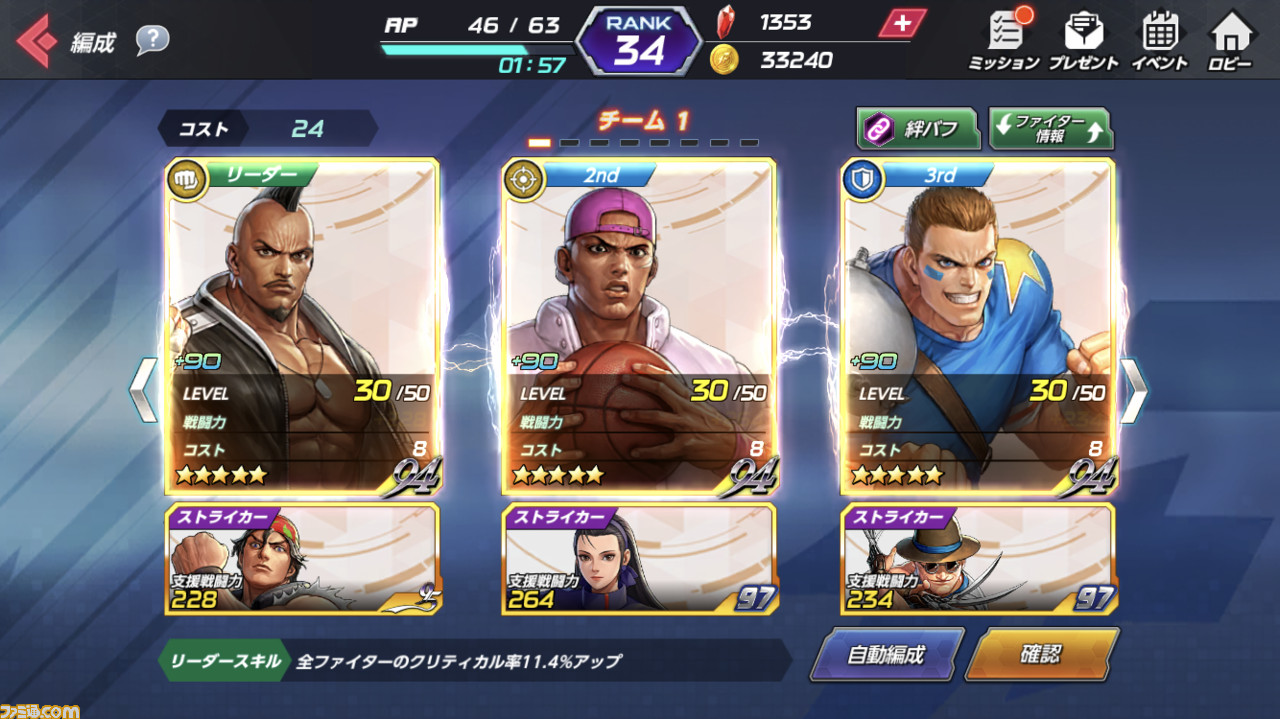Image resolution: width=1280 pixels, height=719 pixels.
Task: Select the leader fighter card with mohawk
Action: pos(302,327)
